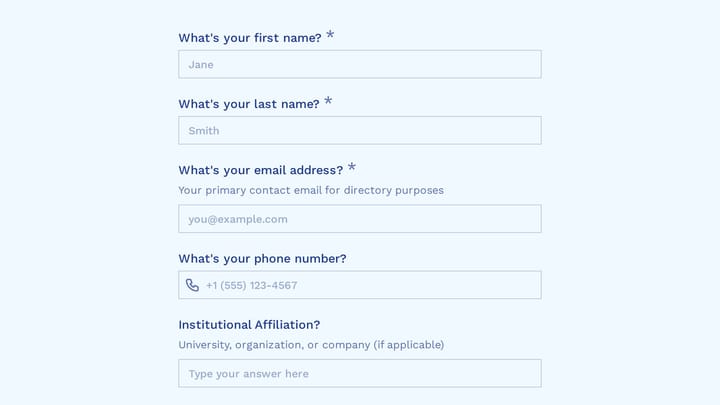This screenshot has width=720, height=405.
Task: Click the "you@example.com" placeholder text
Action: pyautogui.click(x=238, y=219)
